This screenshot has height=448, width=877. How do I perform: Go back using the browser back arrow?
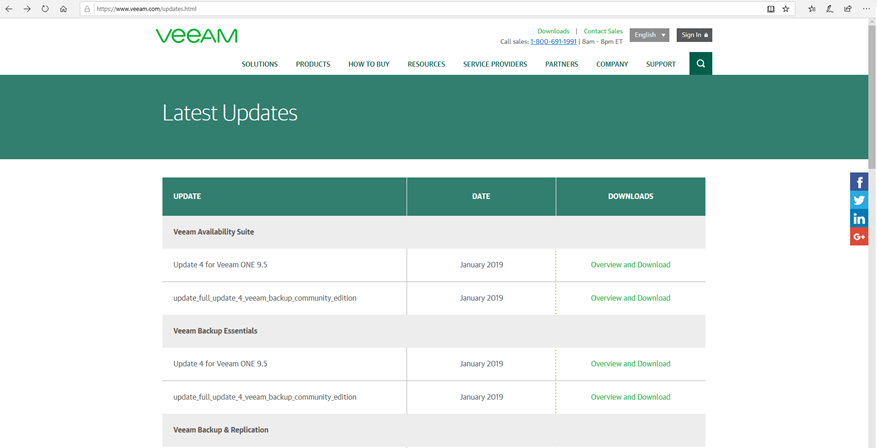pyautogui.click(x=9, y=9)
